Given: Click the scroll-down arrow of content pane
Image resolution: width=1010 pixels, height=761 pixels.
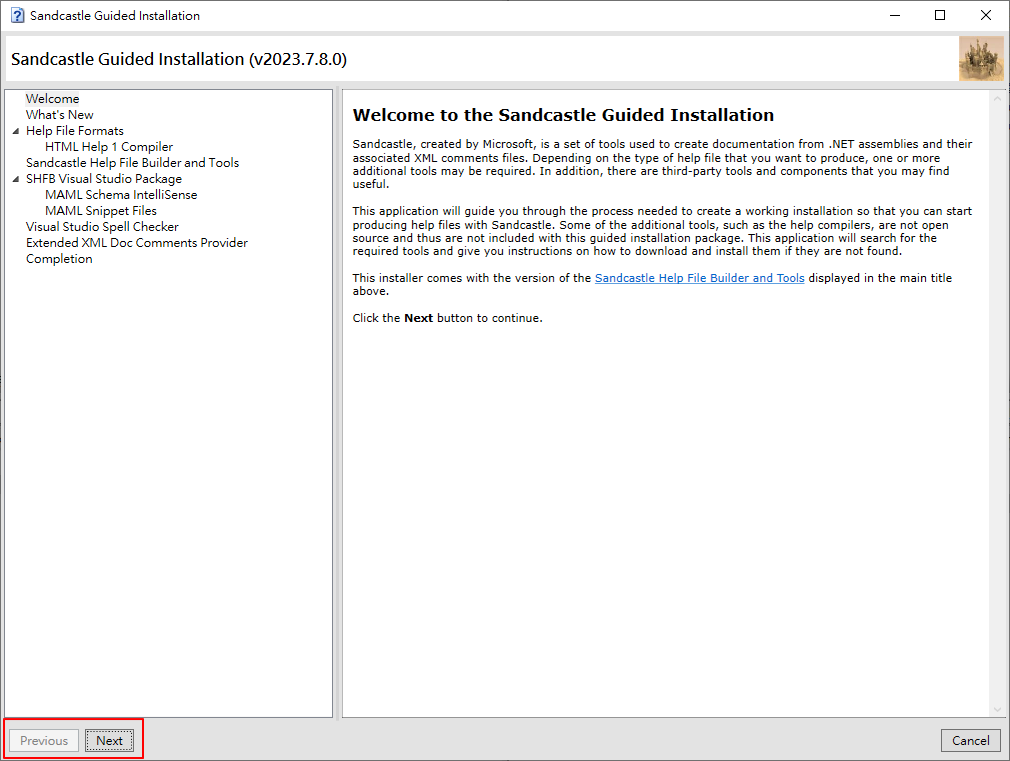Looking at the screenshot, I should pos(997,709).
